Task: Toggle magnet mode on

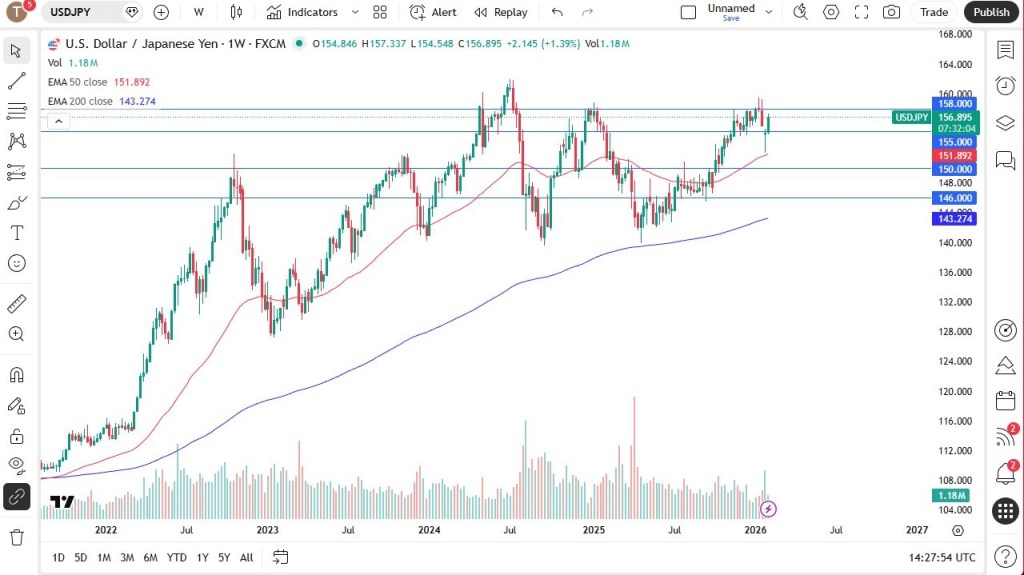Action: point(16,375)
